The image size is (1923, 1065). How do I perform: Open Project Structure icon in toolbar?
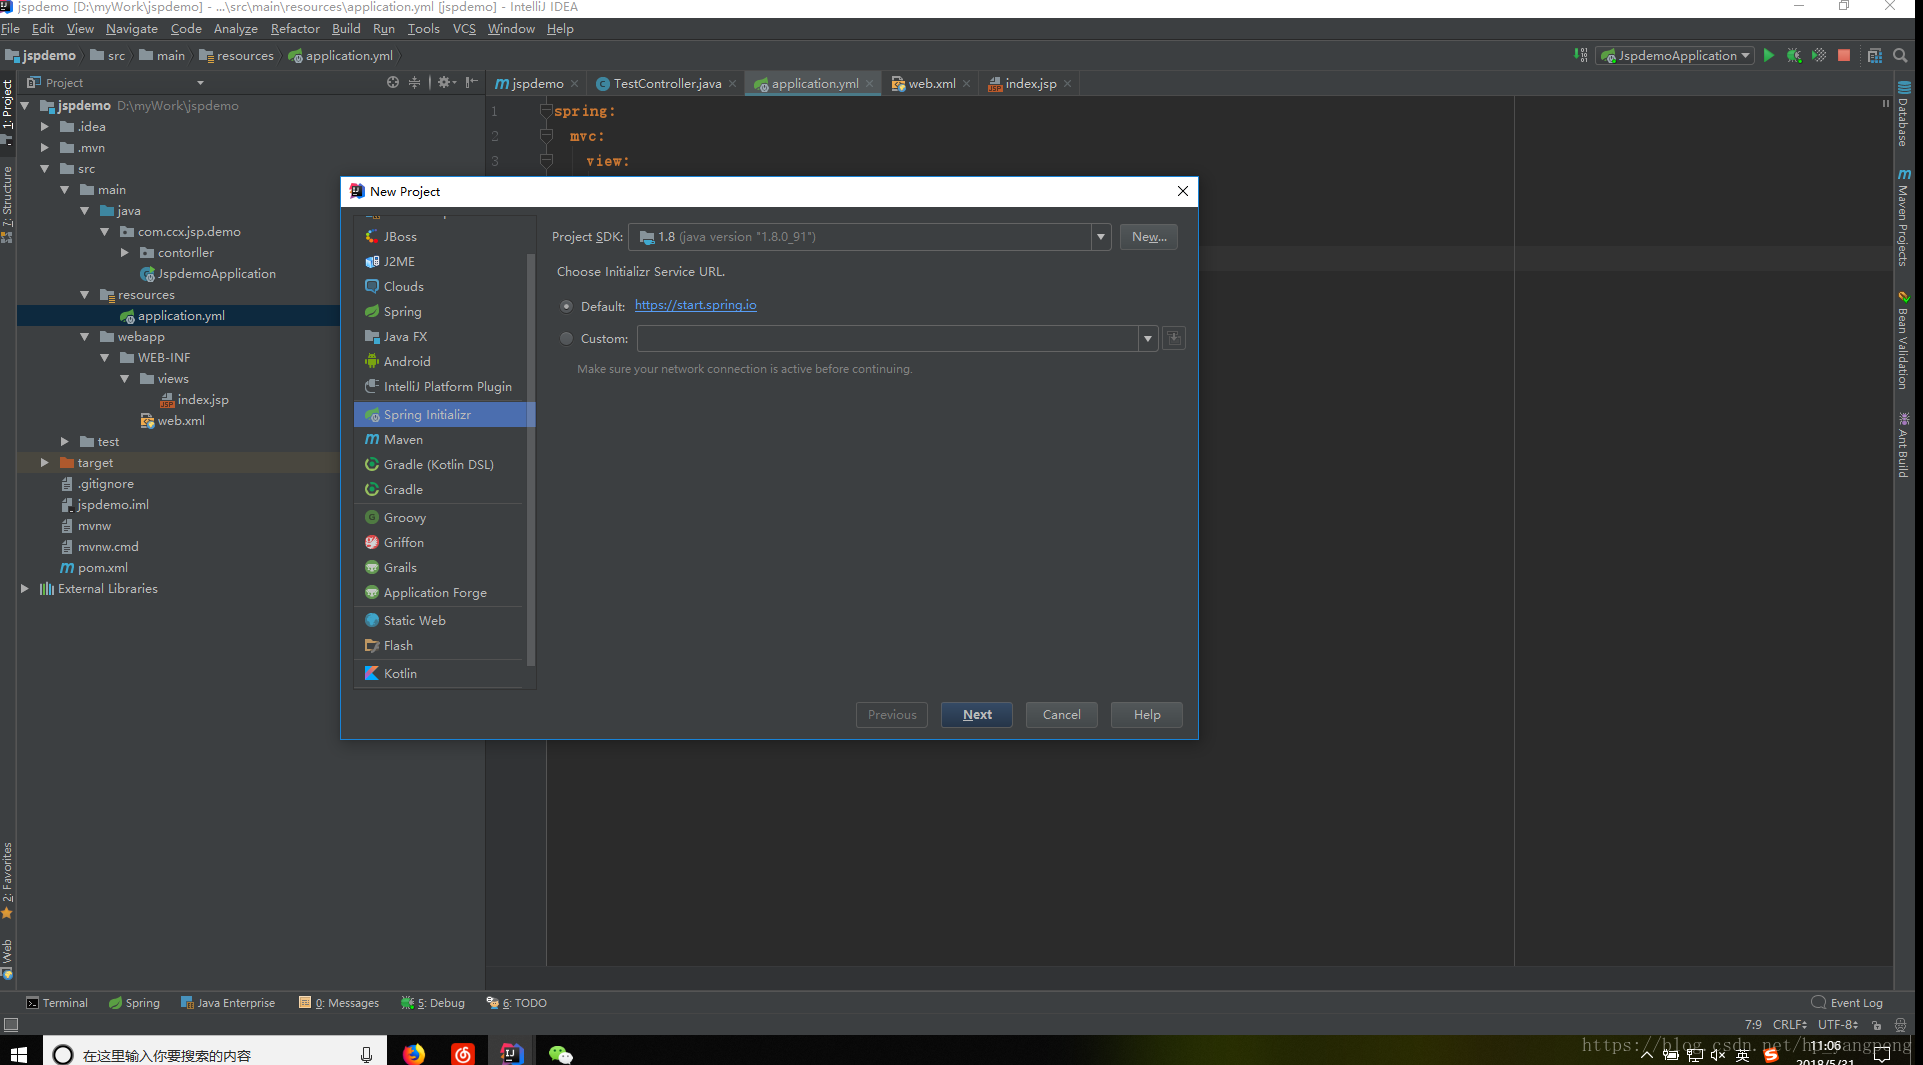(x=1875, y=56)
